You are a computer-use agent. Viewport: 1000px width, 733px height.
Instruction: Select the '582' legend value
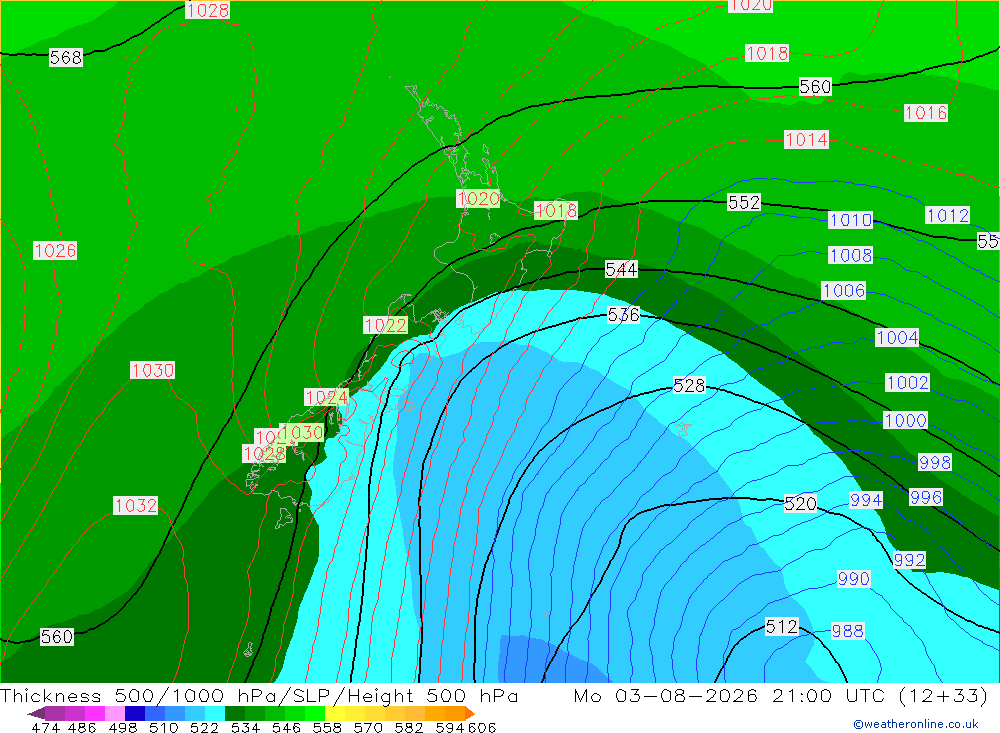[409, 727]
